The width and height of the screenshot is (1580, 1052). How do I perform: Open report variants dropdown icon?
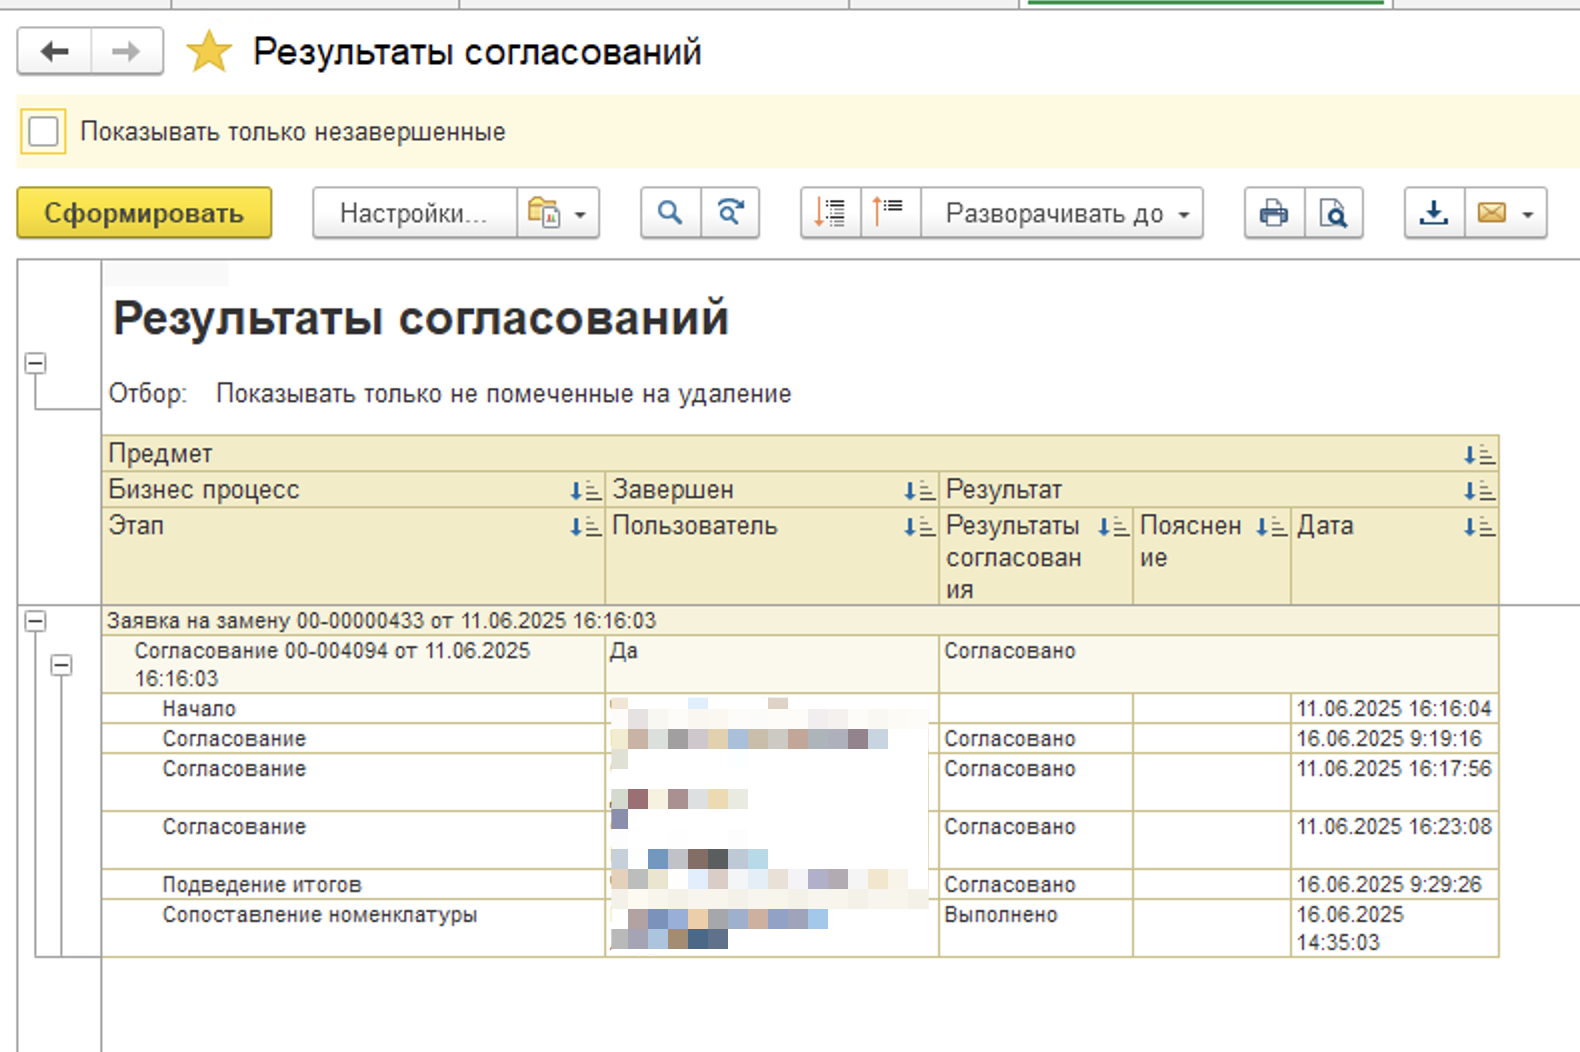tap(558, 213)
